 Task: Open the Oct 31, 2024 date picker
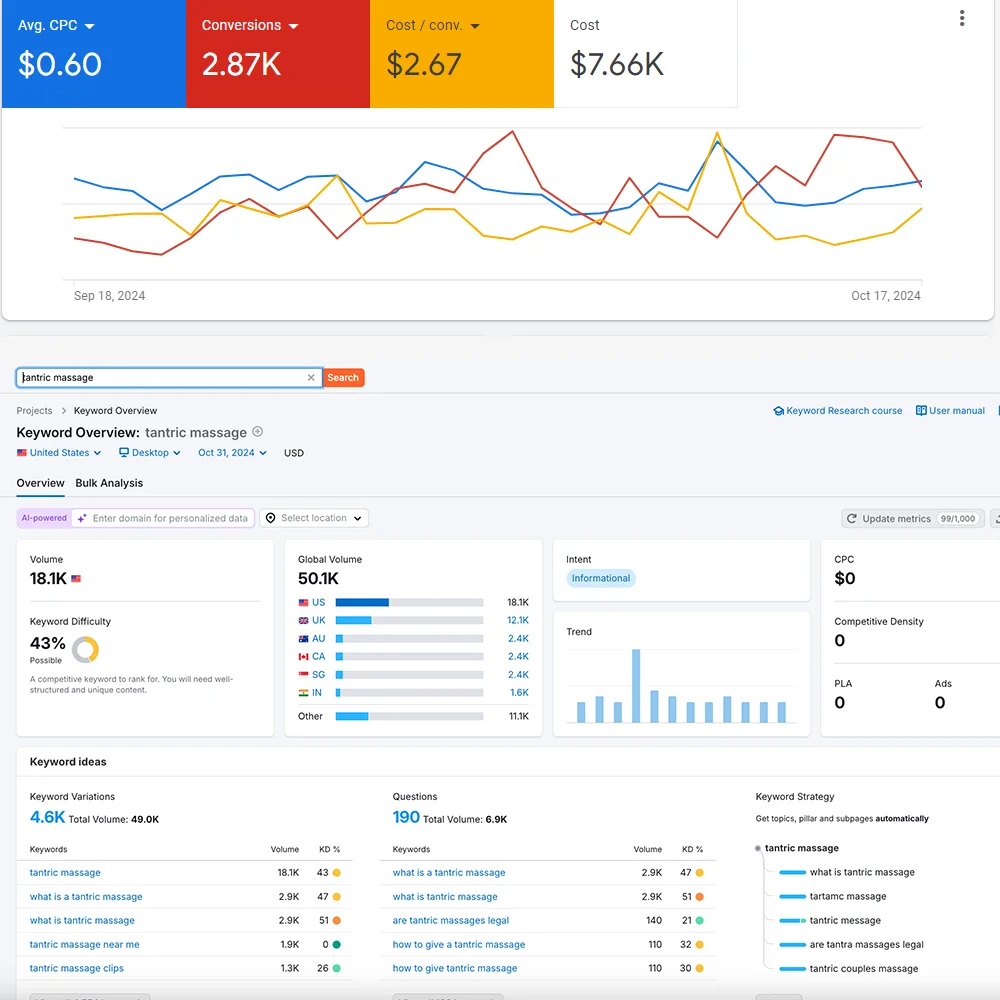(x=232, y=453)
